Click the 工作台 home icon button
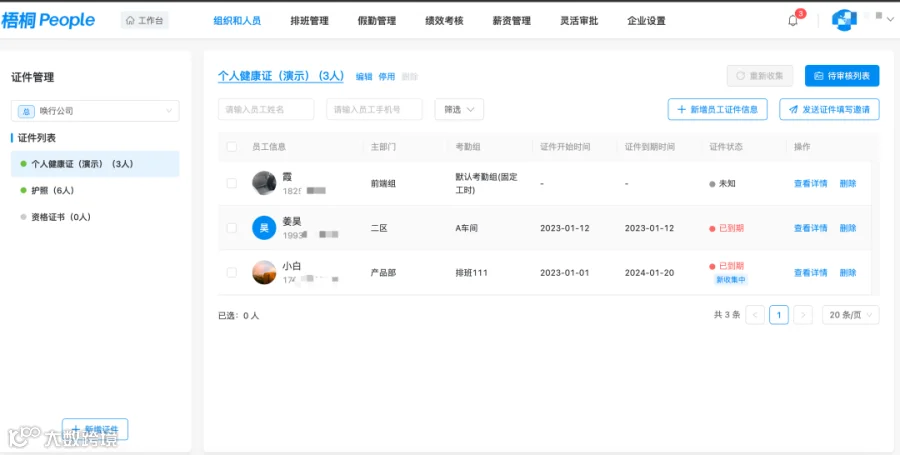Screen dimensions: 900x455 tap(145, 21)
